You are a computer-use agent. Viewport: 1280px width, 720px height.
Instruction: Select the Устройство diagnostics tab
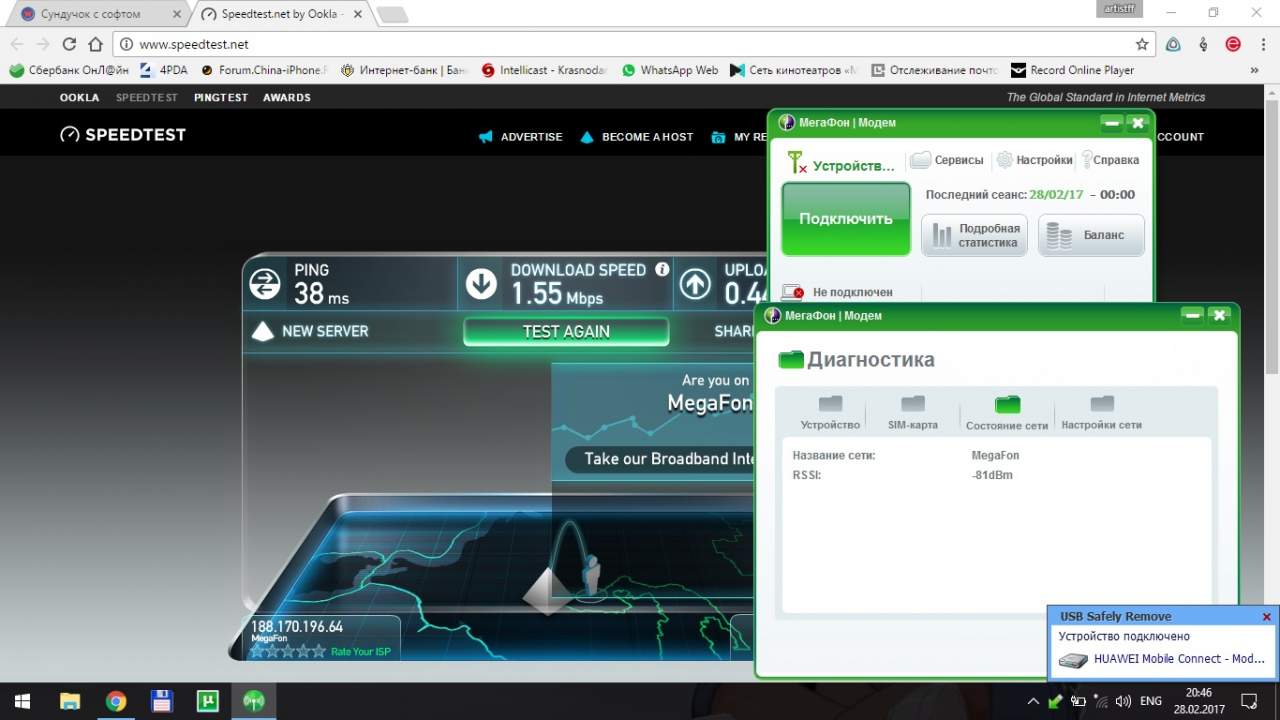pyautogui.click(x=830, y=413)
